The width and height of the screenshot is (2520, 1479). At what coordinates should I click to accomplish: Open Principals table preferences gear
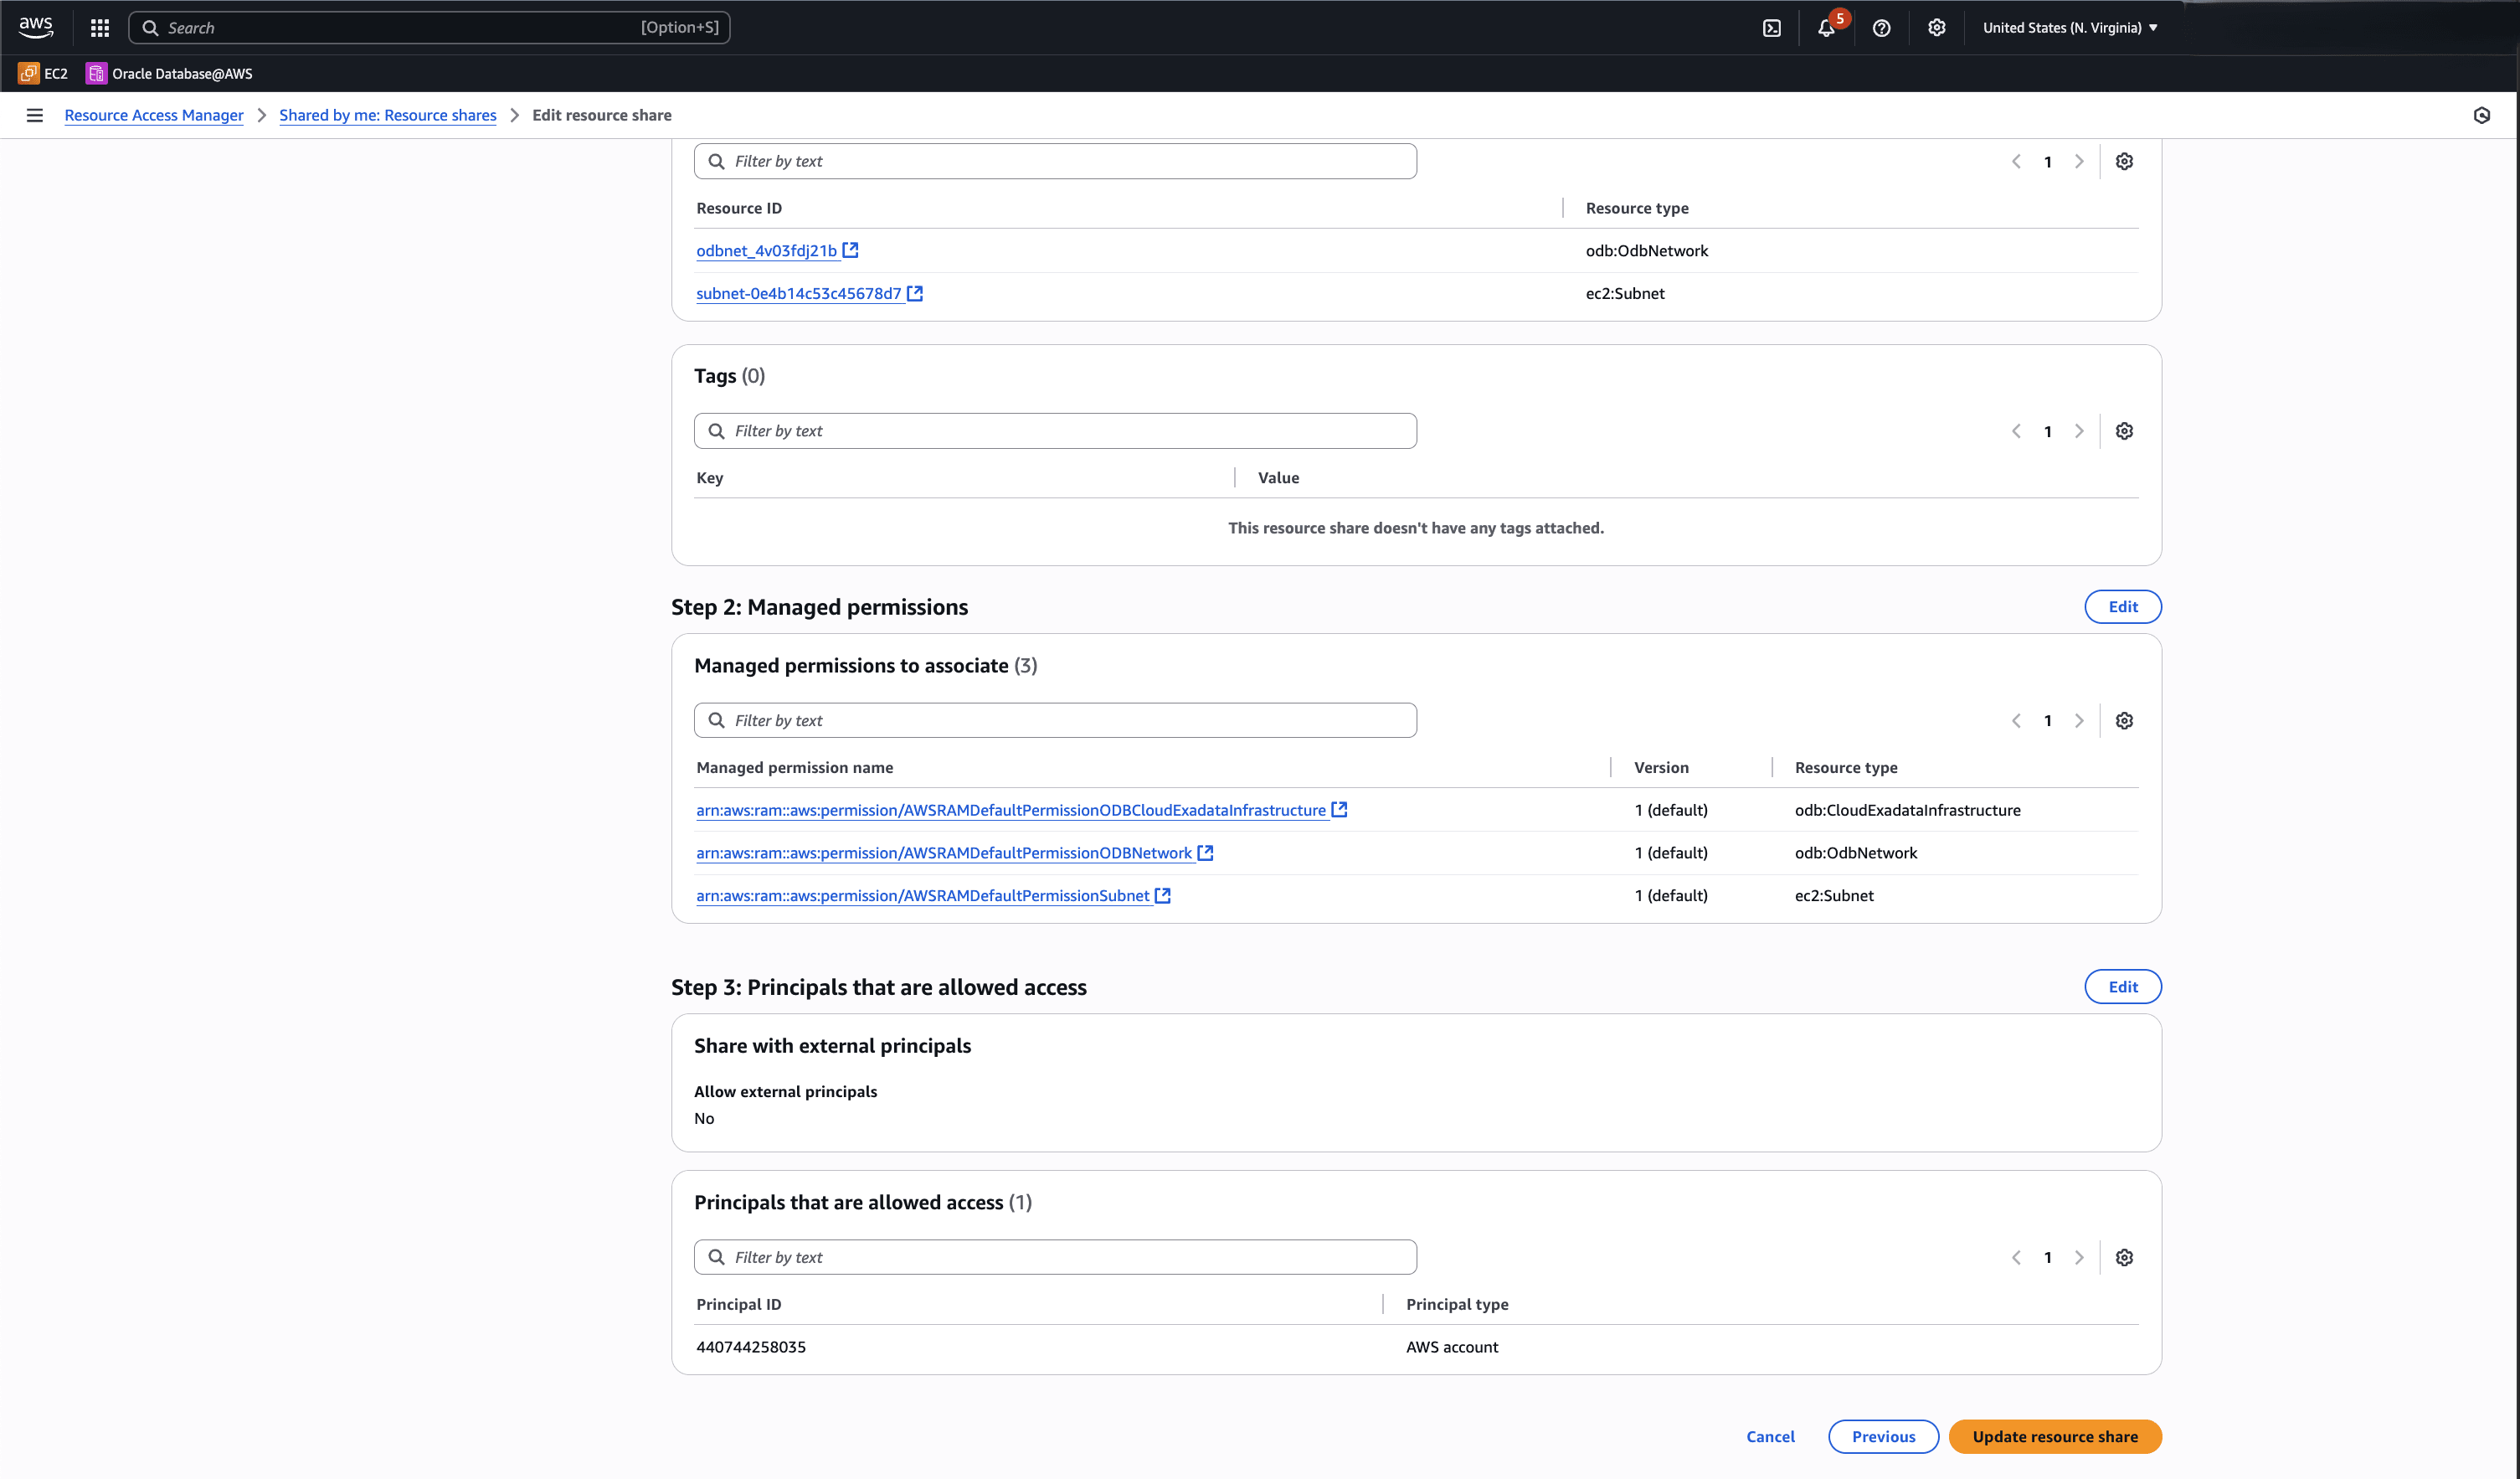(x=2124, y=1258)
